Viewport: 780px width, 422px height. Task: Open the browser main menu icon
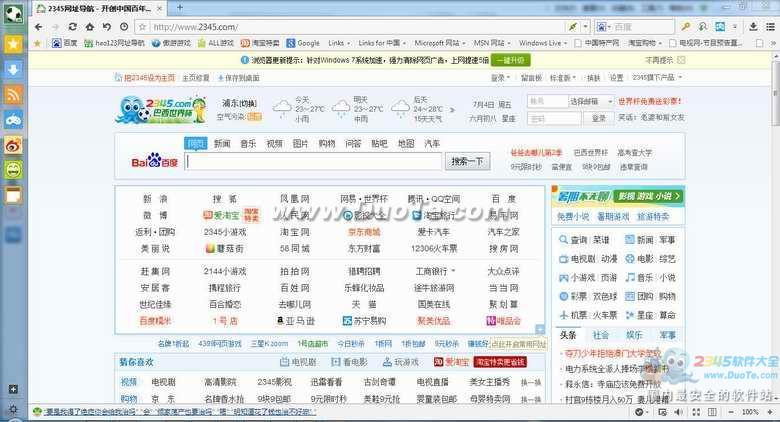(770, 27)
